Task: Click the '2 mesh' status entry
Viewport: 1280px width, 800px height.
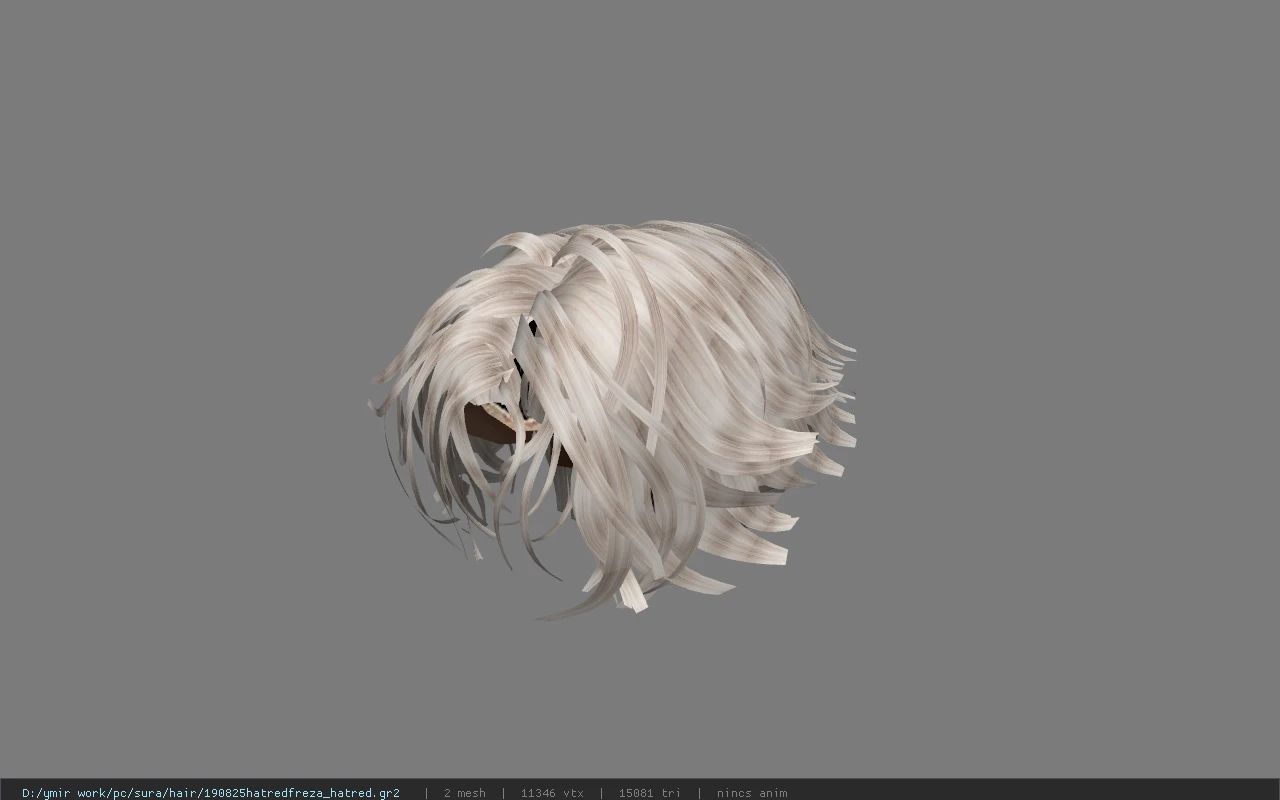Action: click(x=465, y=793)
